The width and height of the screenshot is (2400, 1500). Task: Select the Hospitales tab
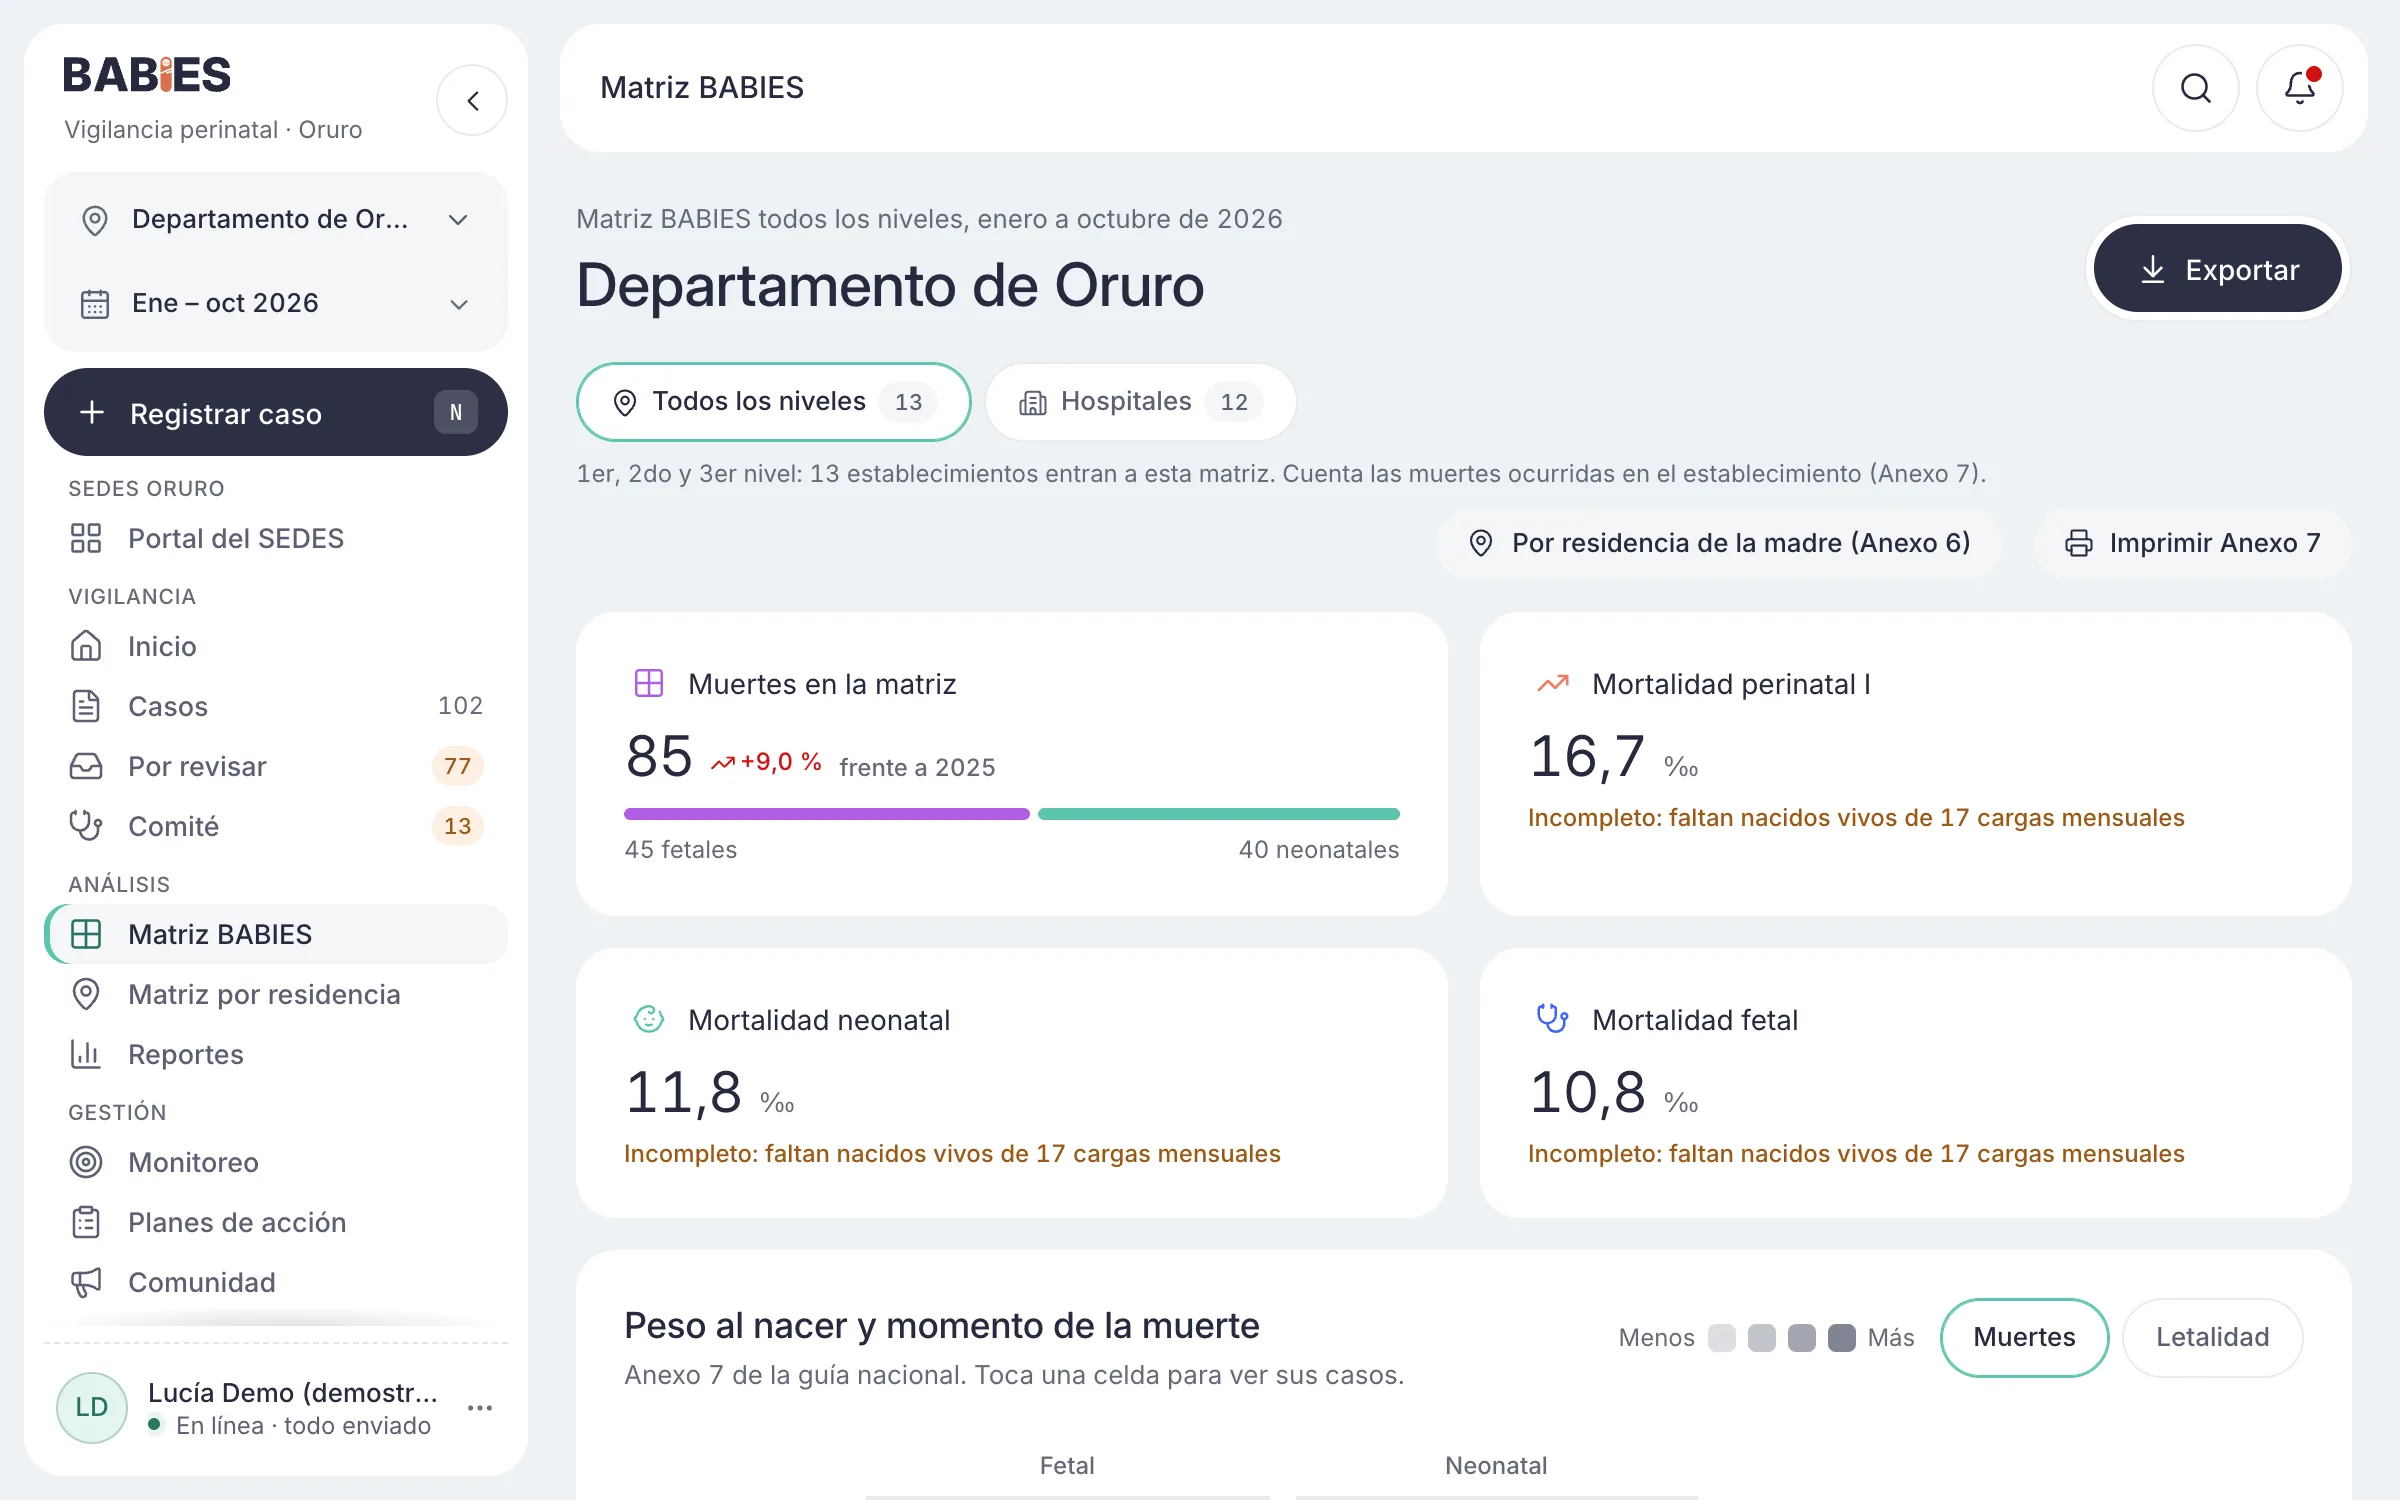pos(1141,402)
